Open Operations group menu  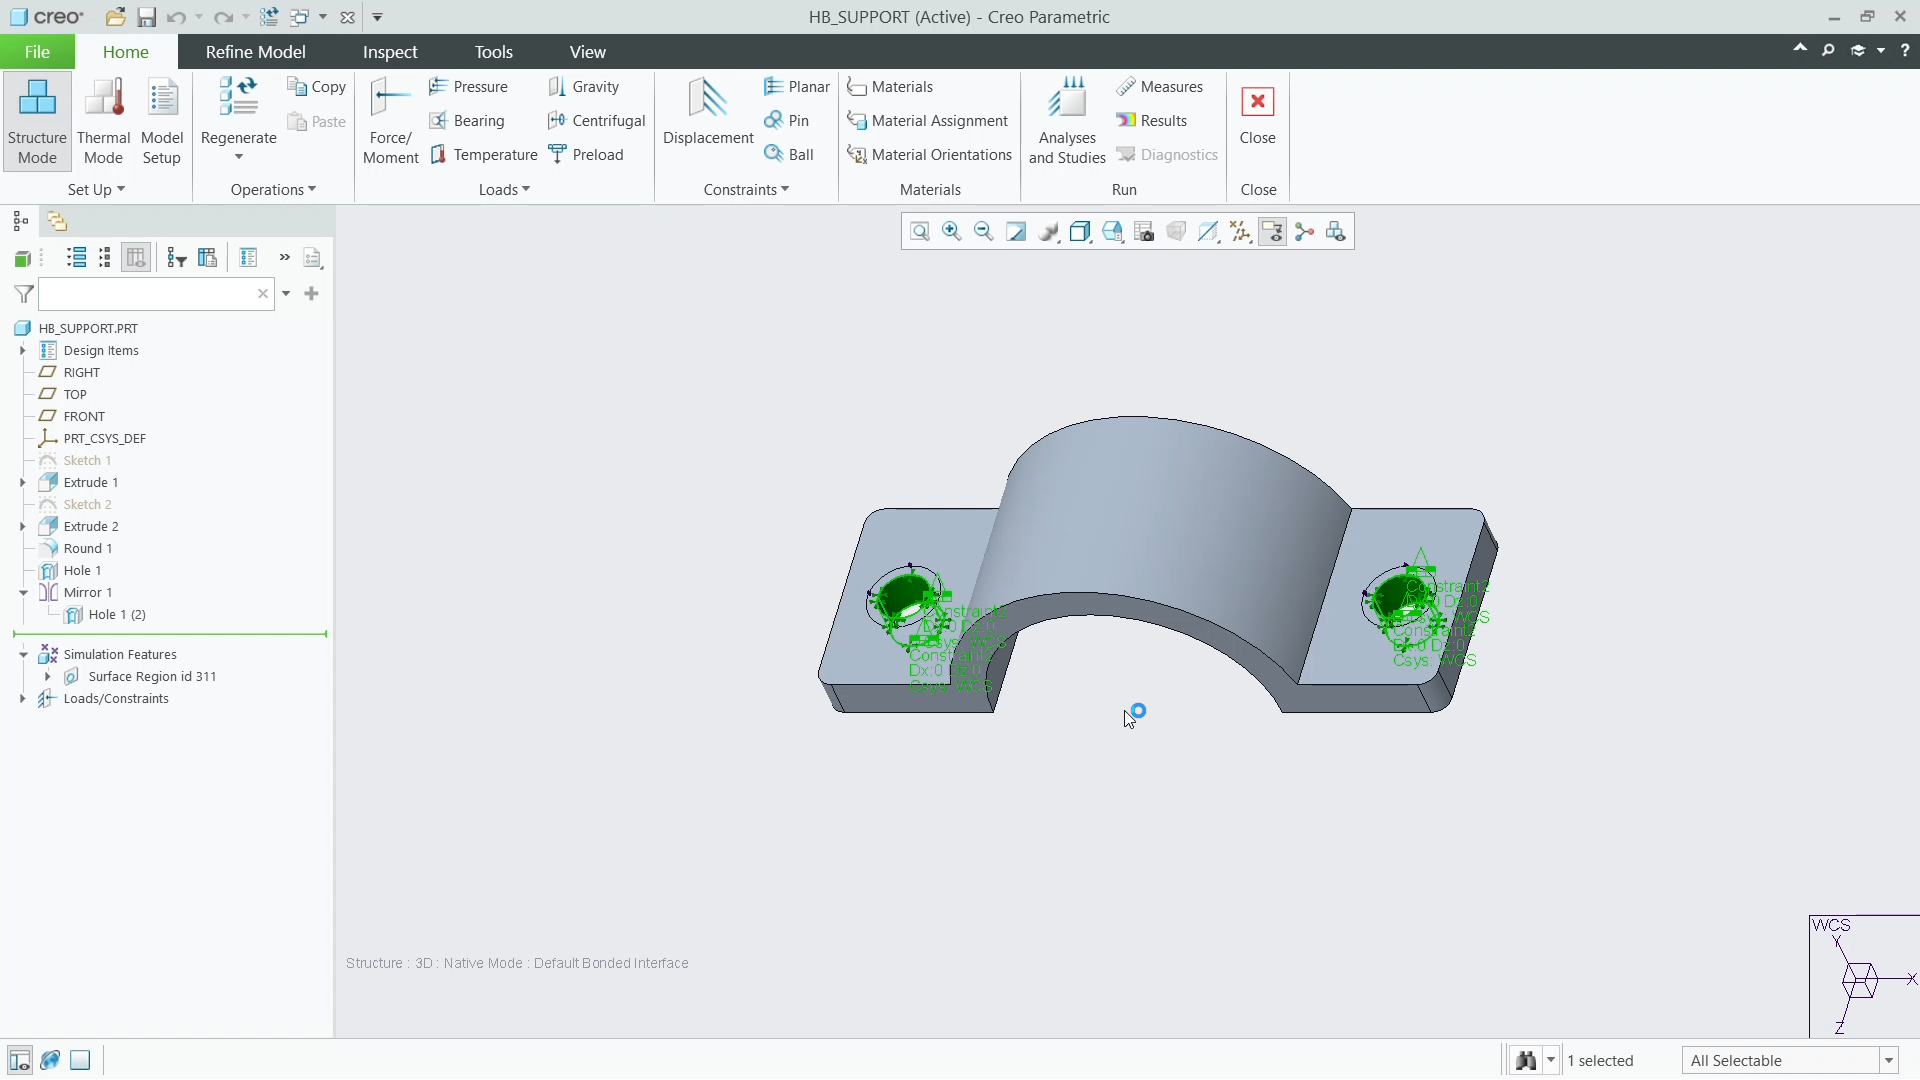pyautogui.click(x=273, y=190)
